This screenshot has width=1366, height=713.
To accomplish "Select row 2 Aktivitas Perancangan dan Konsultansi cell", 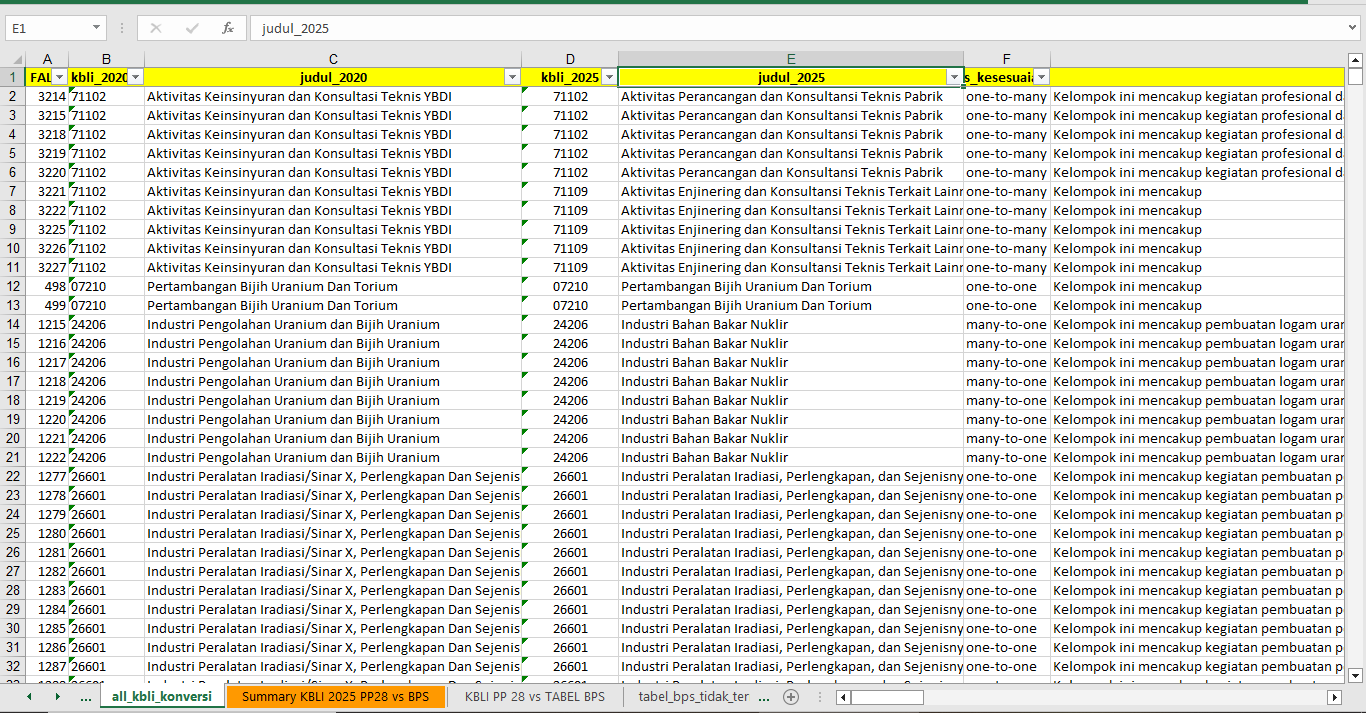I will pos(791,96).
